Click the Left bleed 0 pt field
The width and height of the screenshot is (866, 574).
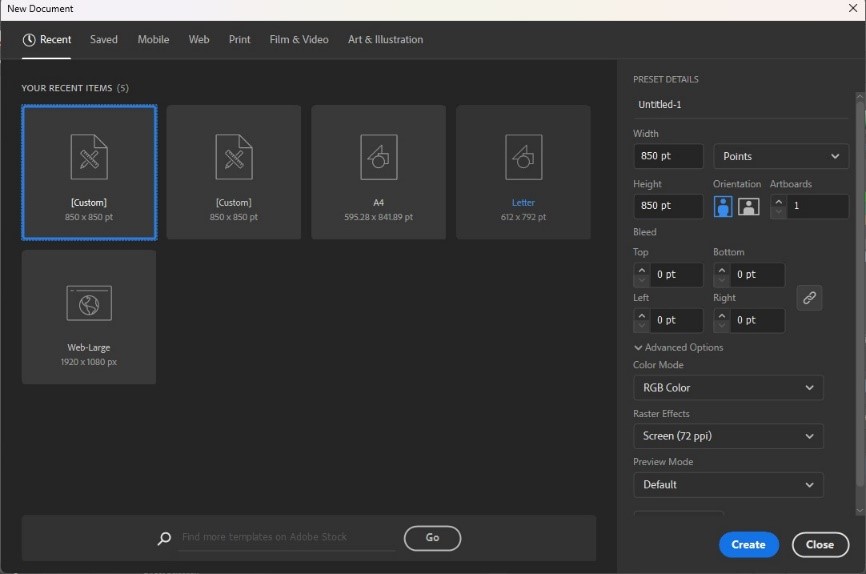point(676,320)
